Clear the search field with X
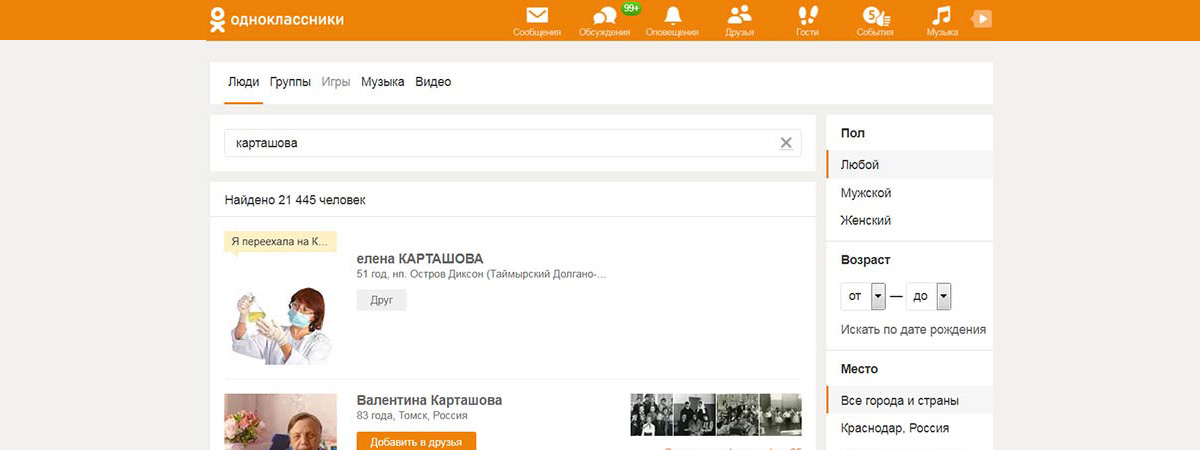Image resolution: width=1200 pixels, height=450 pixels. click(786, 143)
